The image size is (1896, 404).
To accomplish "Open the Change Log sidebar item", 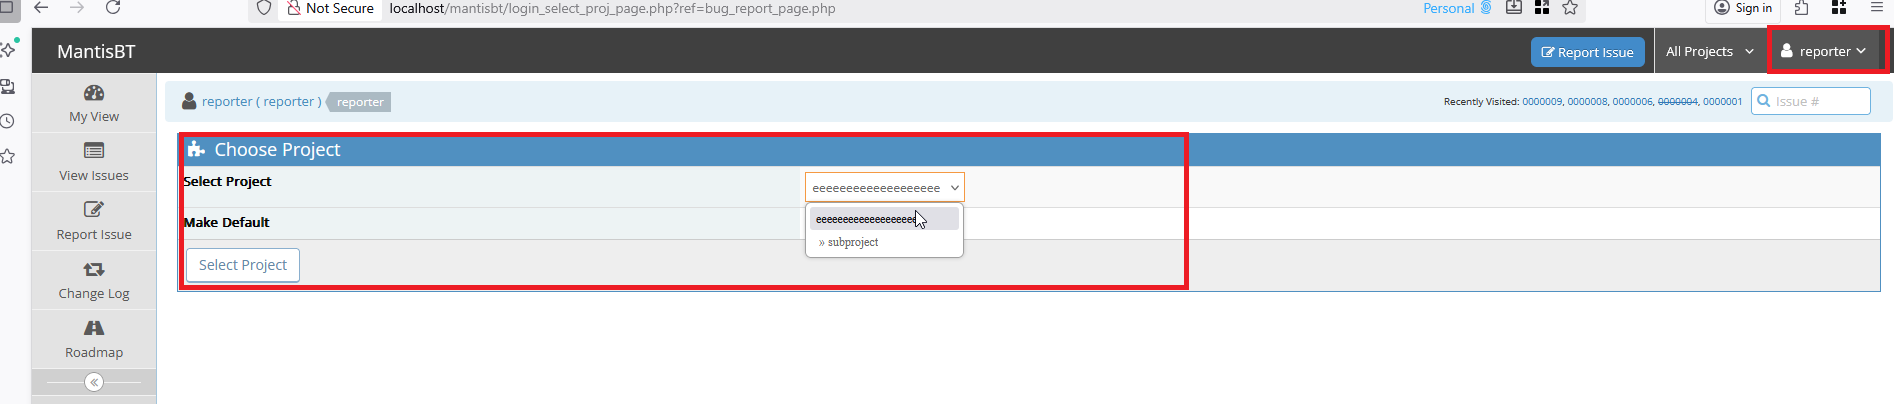I will pos(94,280).
